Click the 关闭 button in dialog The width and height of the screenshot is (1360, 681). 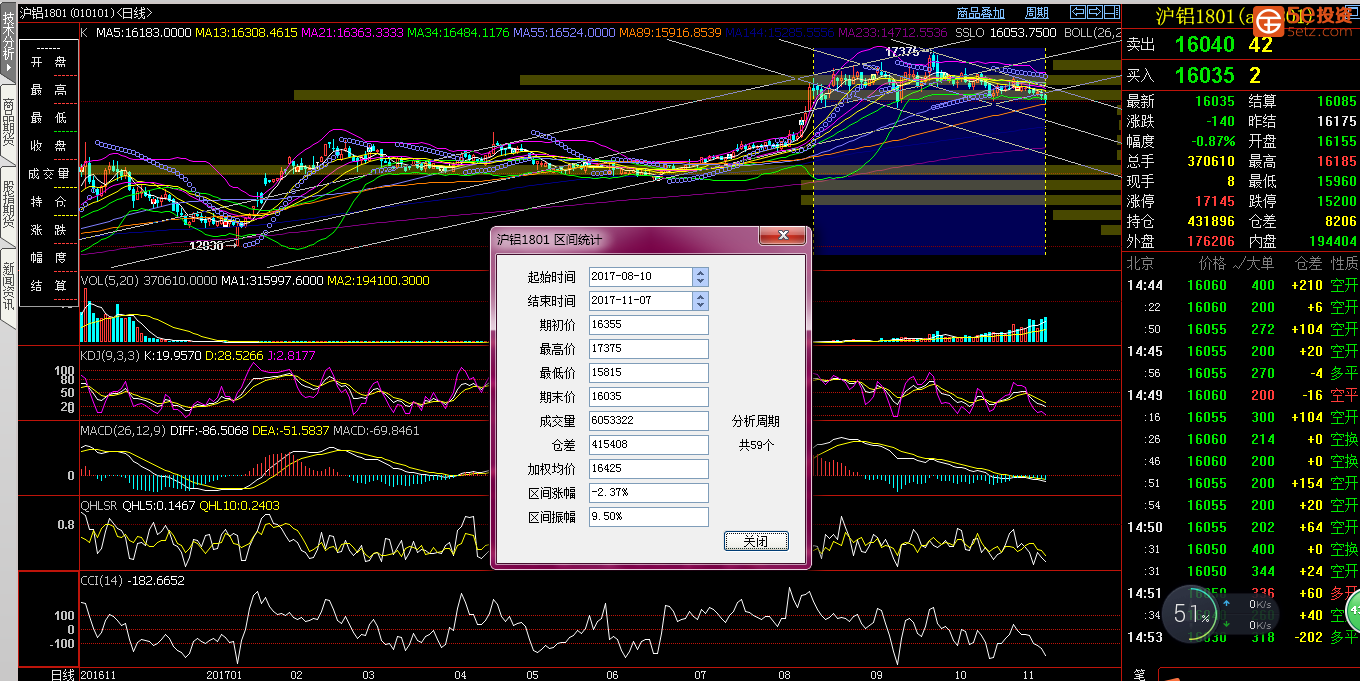pyautogui.click(x=756, y=541)
